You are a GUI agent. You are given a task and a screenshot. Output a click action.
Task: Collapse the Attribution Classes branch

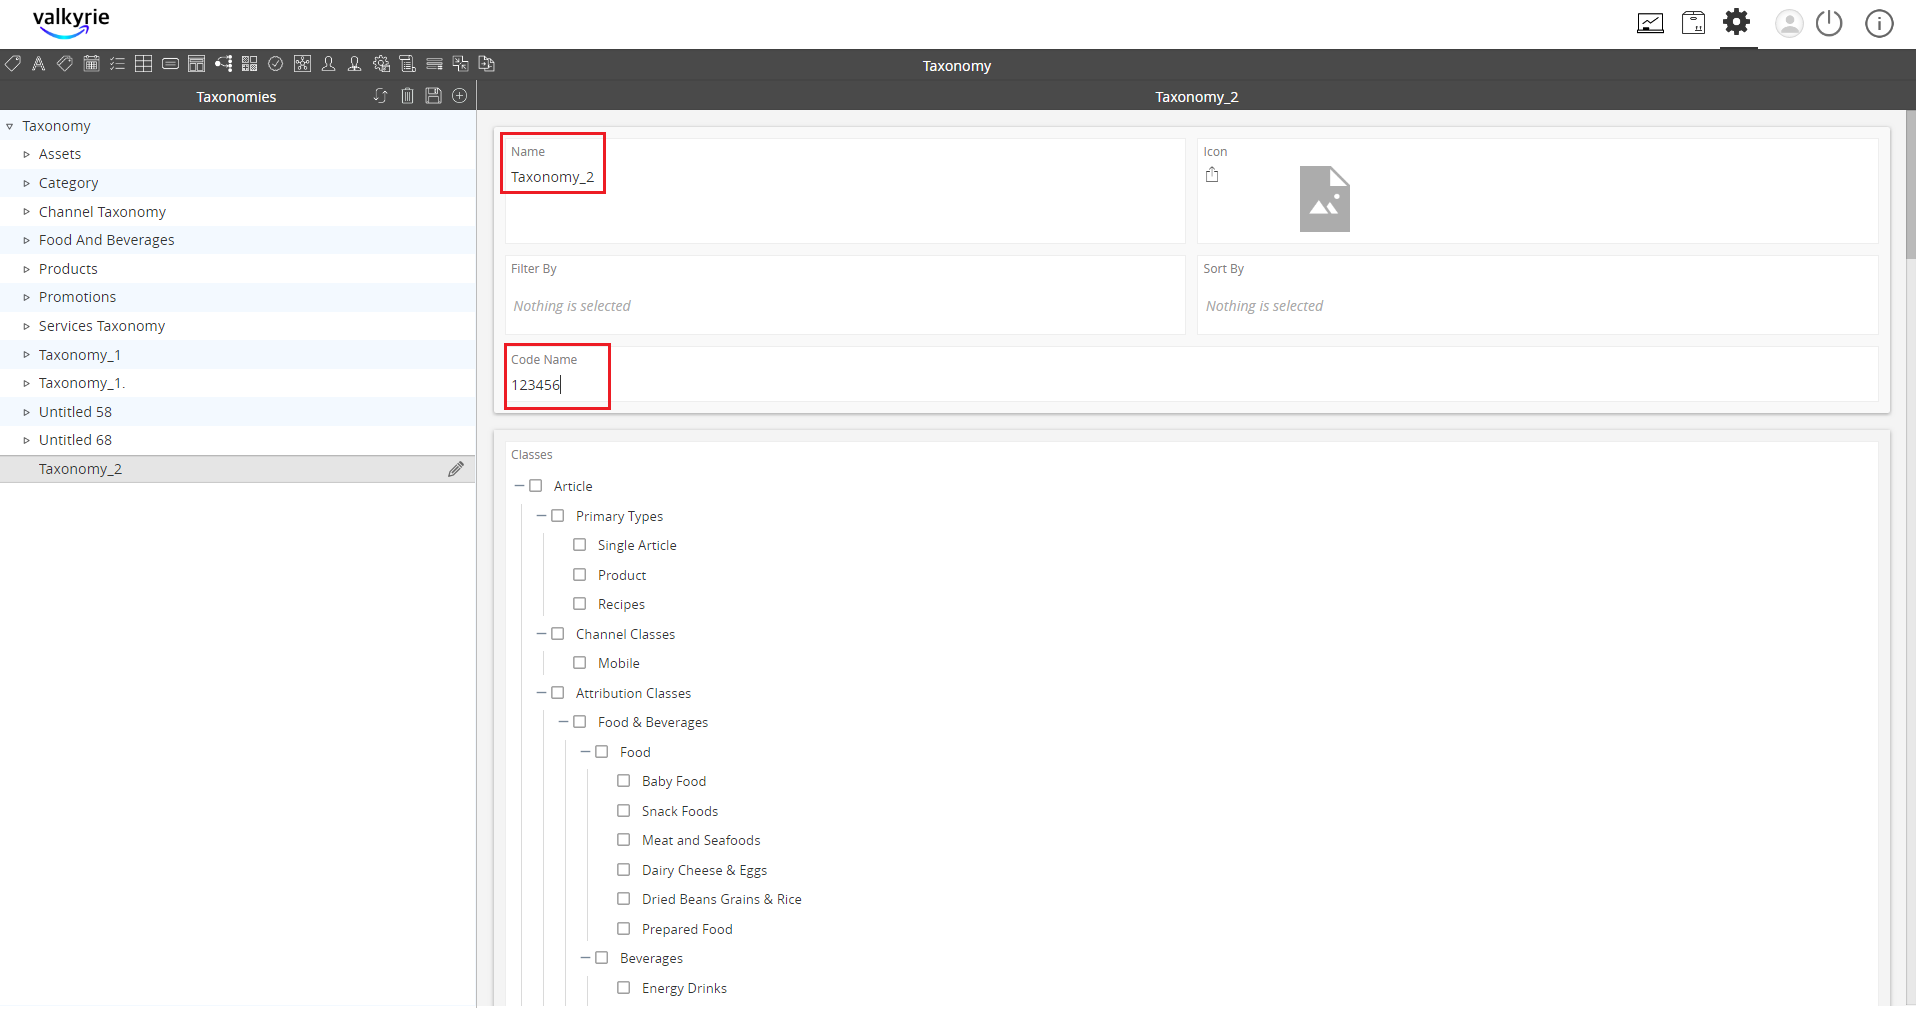pos(542,693)
